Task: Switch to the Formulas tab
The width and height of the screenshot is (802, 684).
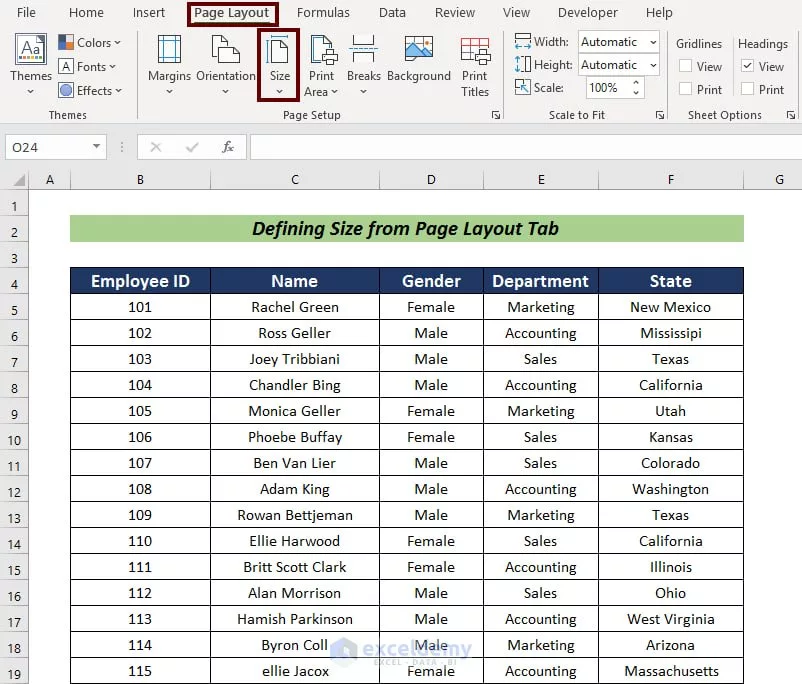Action: 323,13
